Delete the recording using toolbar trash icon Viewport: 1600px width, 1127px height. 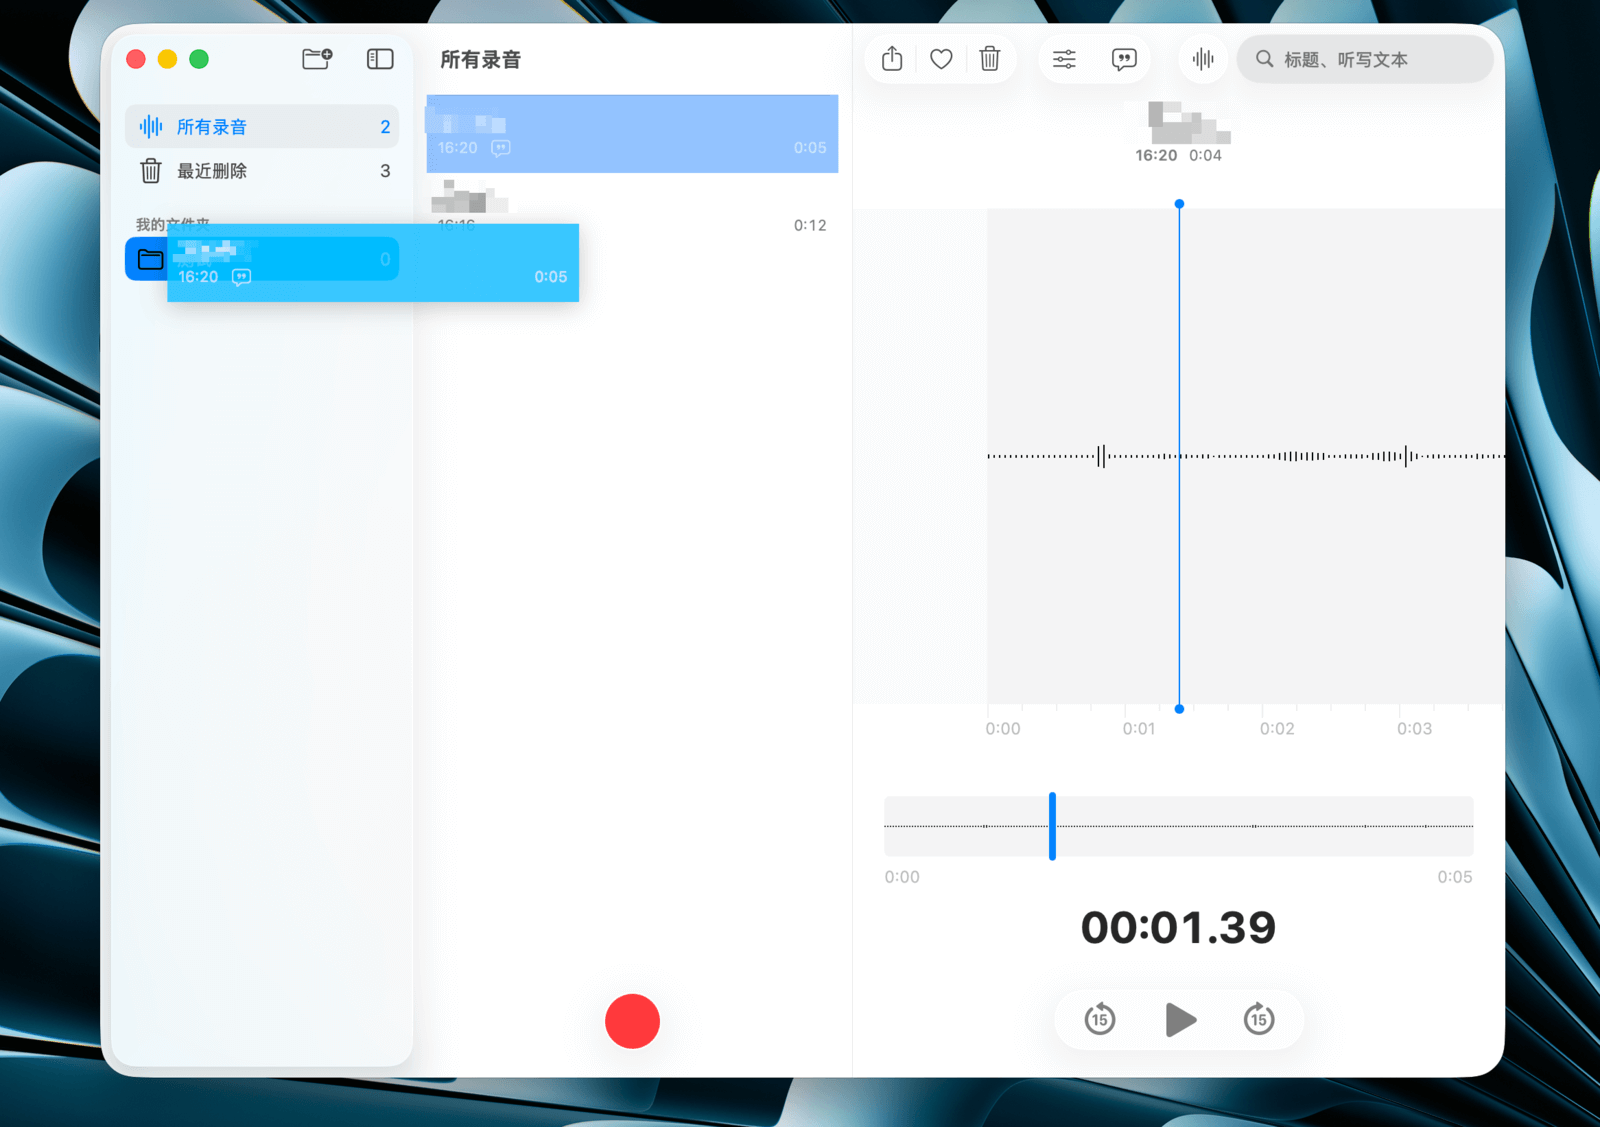point(990,59)
